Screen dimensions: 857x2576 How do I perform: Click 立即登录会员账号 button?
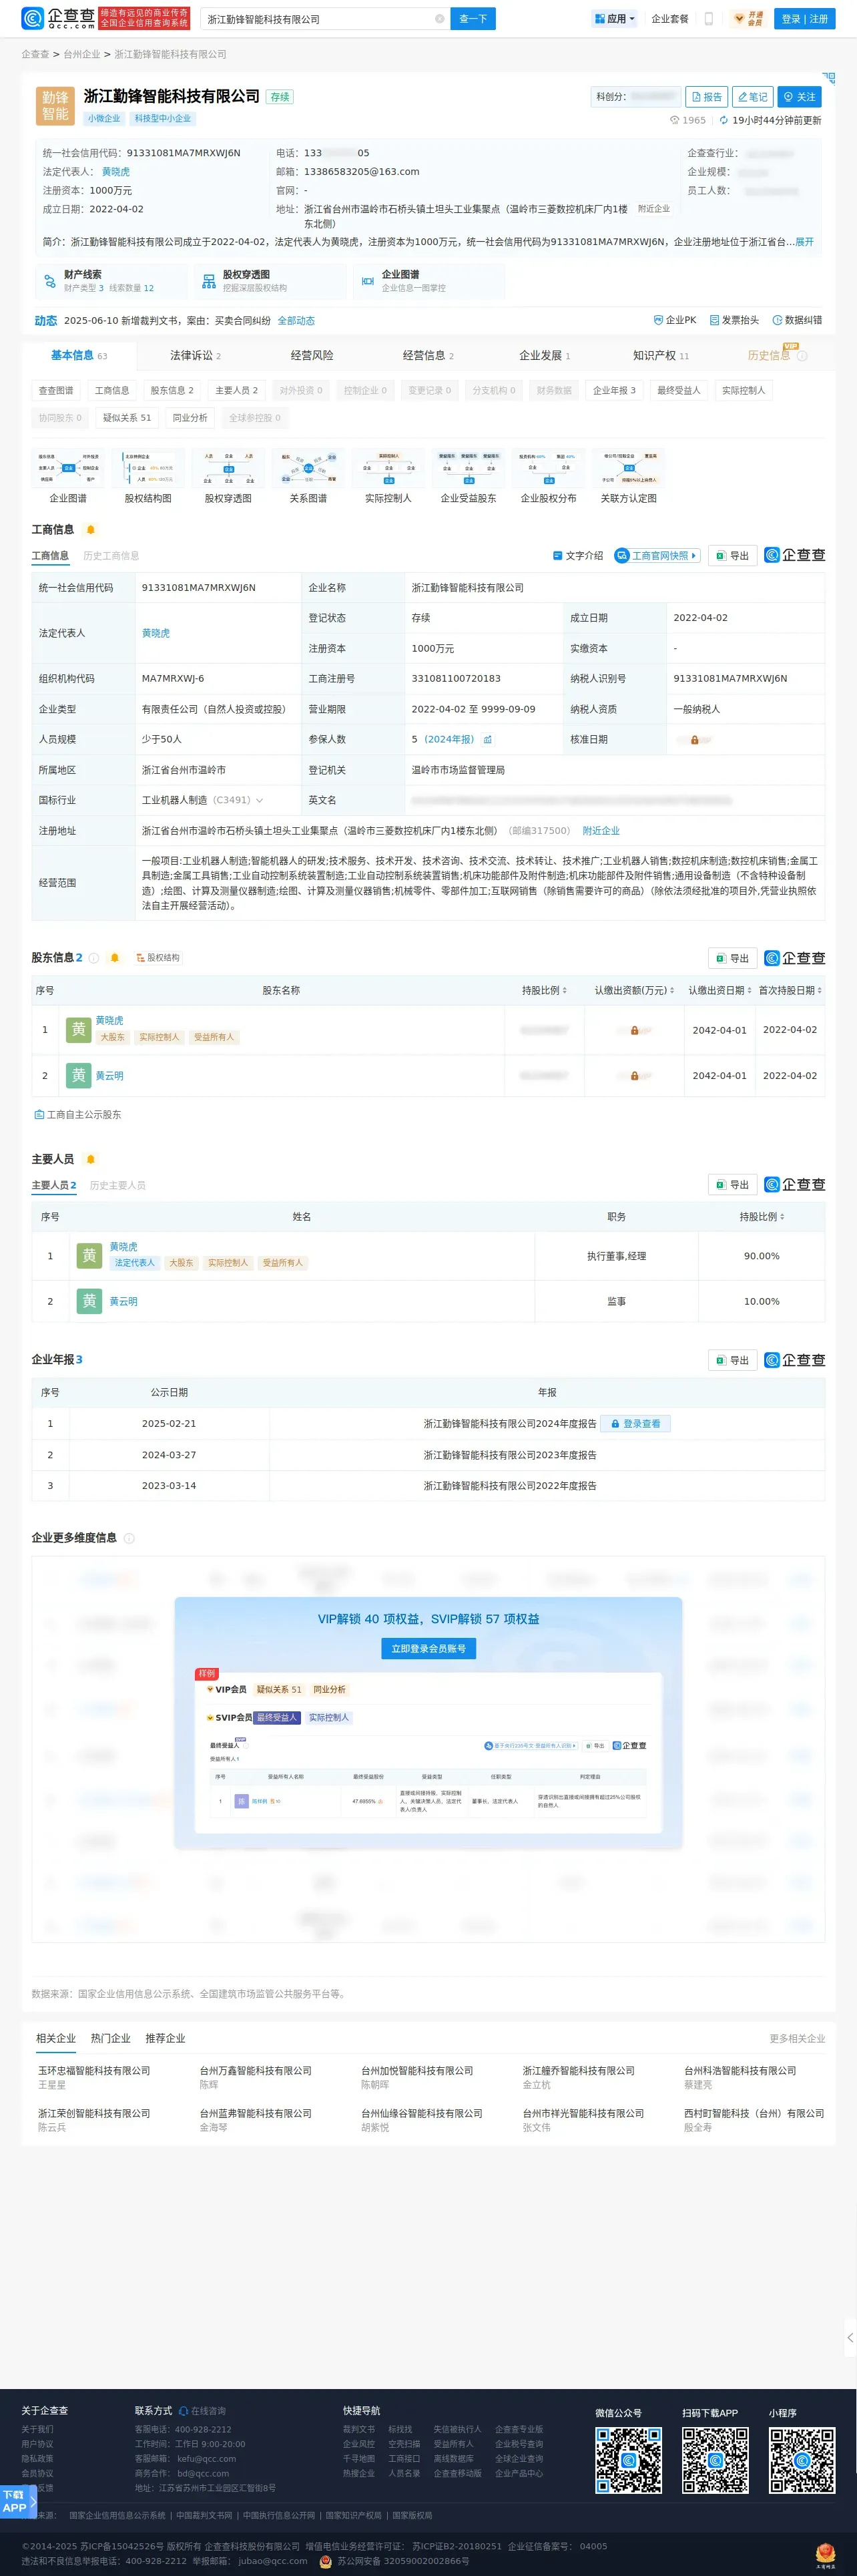tap(428, 1649)
